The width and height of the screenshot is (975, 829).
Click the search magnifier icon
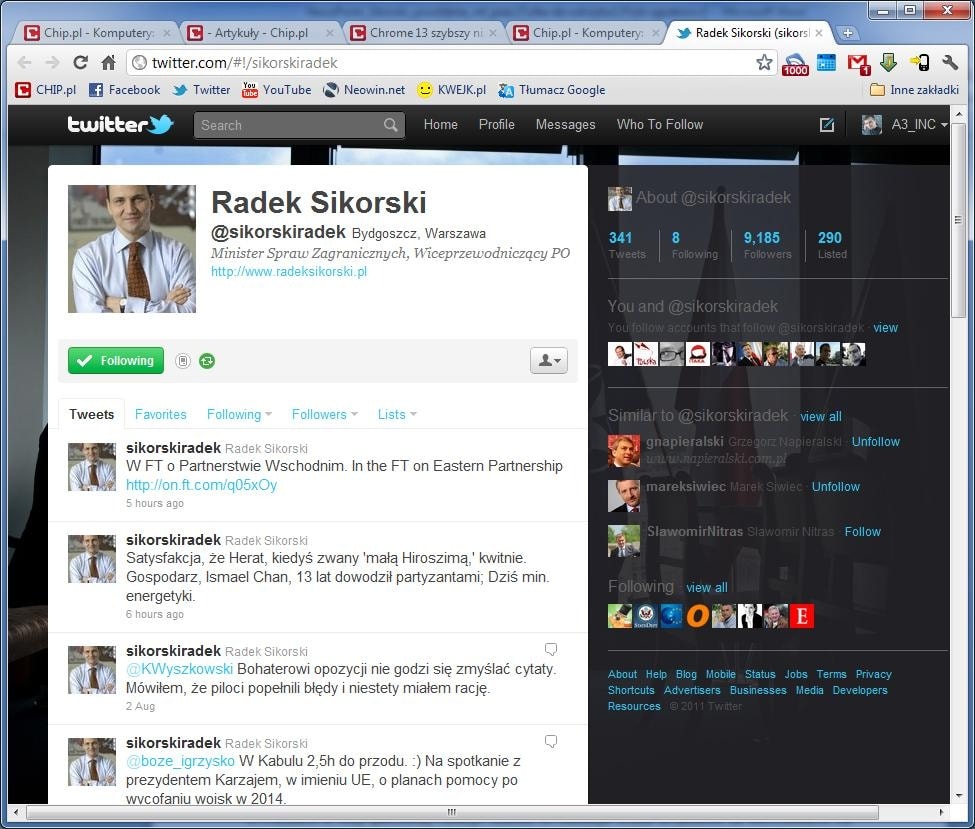click(x=390, y=125)
